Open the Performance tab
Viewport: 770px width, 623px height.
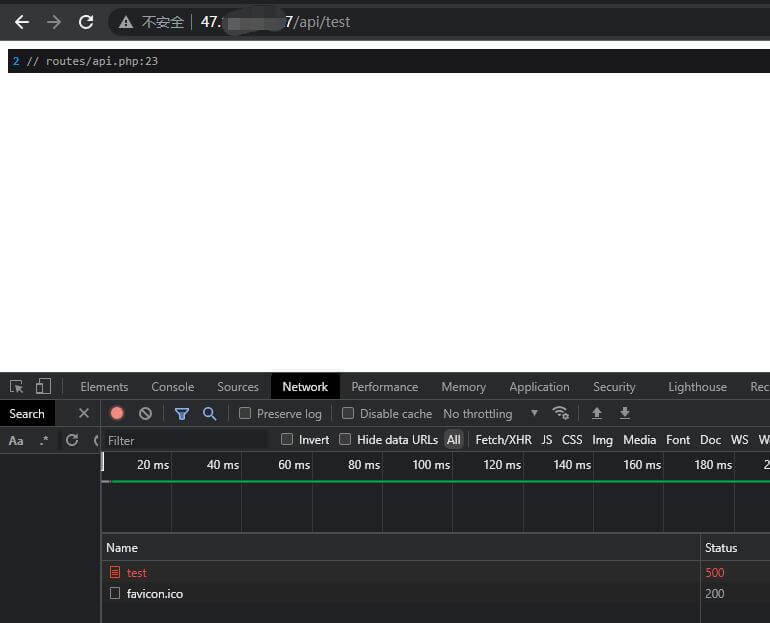385,387
